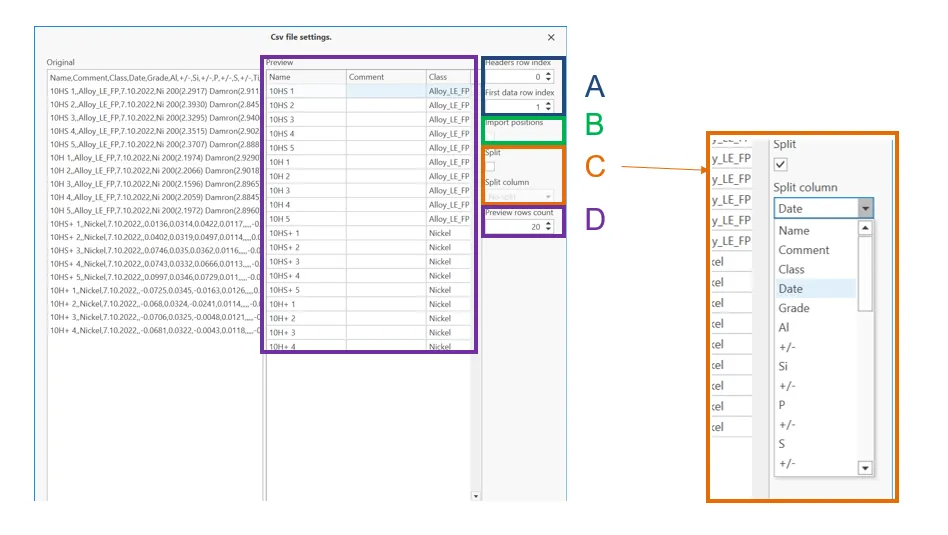
Task: Uncheck the checked Split box in enlarged view
Action: [x=781, y=164]
